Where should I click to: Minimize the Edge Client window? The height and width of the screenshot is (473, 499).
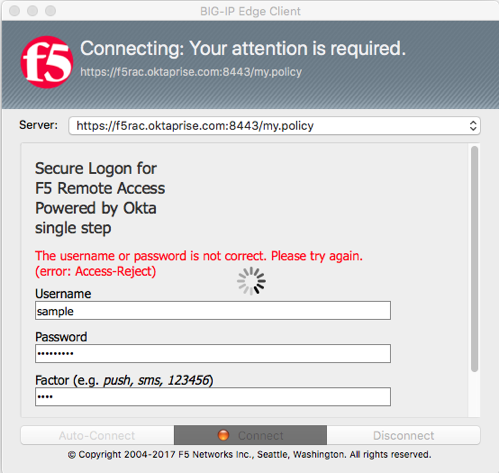click(x=32, y=11)
